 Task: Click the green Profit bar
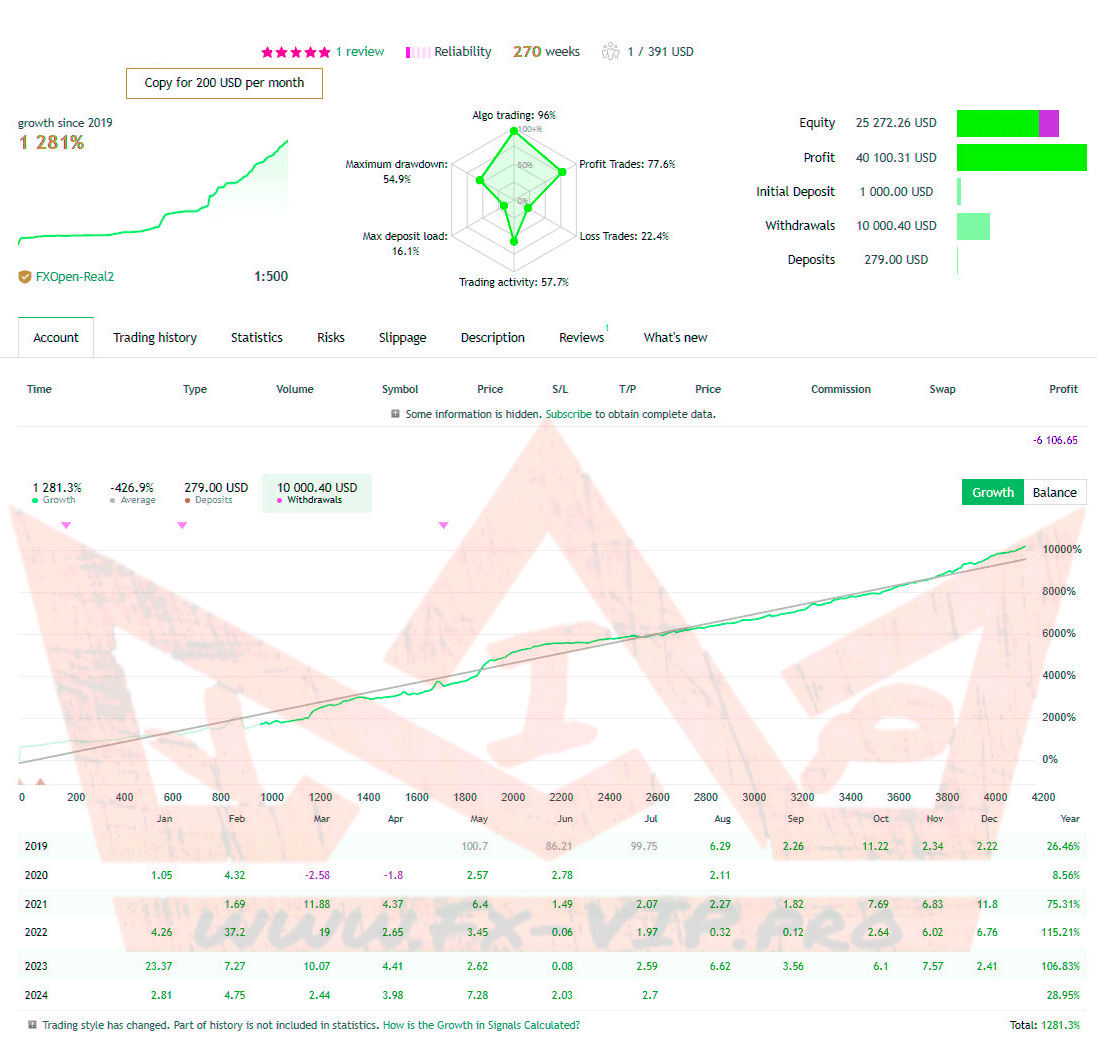point(1021,158)
